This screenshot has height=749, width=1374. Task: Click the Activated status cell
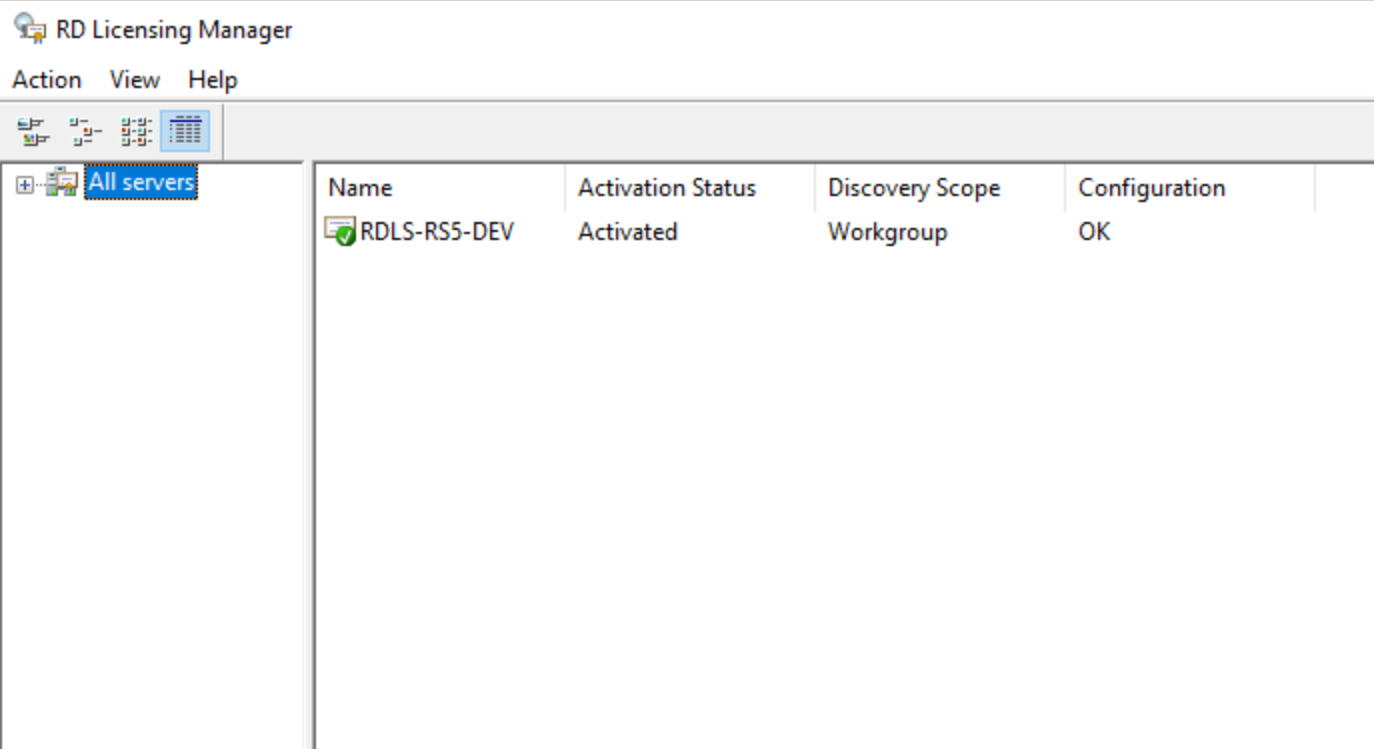tap(627, 232)
